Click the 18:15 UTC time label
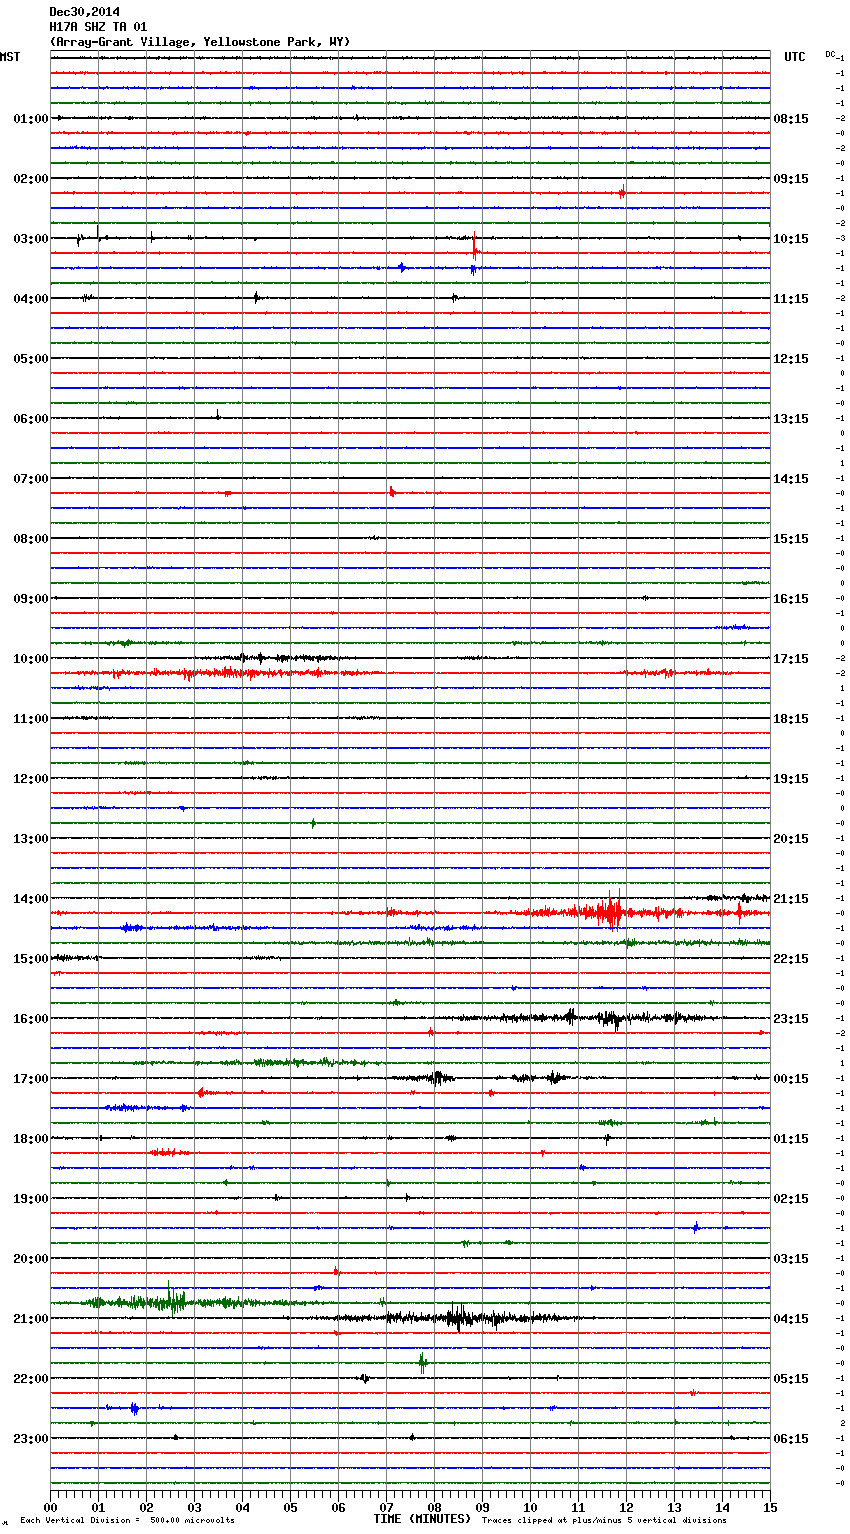This screenshot has height=1534, width=850. click(x=791, y=719)
